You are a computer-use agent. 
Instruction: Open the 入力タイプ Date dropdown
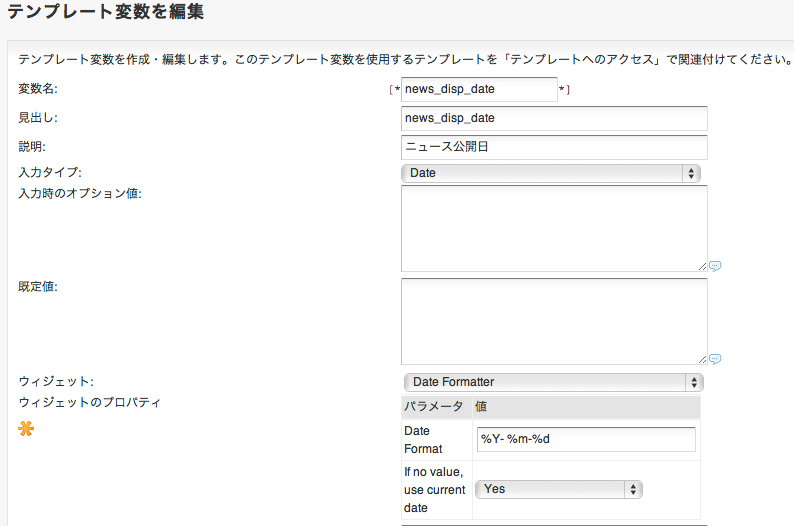551,173
